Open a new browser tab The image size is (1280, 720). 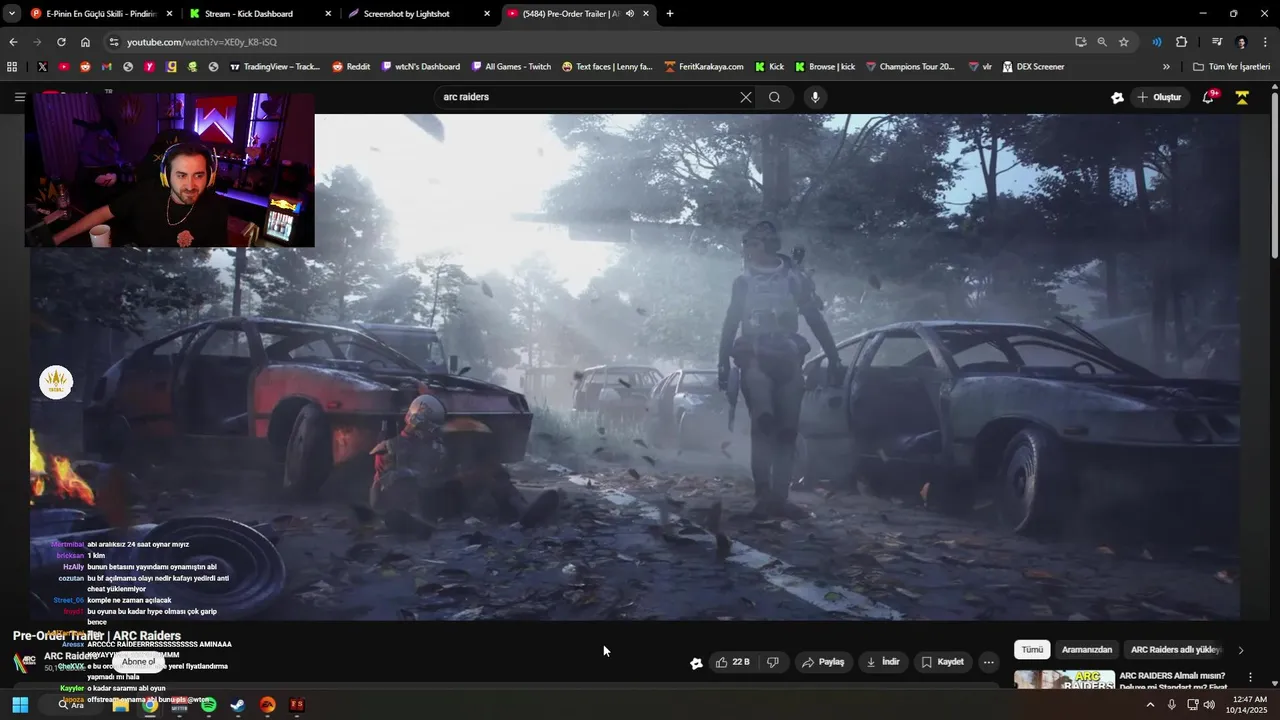tap(670, 14)
